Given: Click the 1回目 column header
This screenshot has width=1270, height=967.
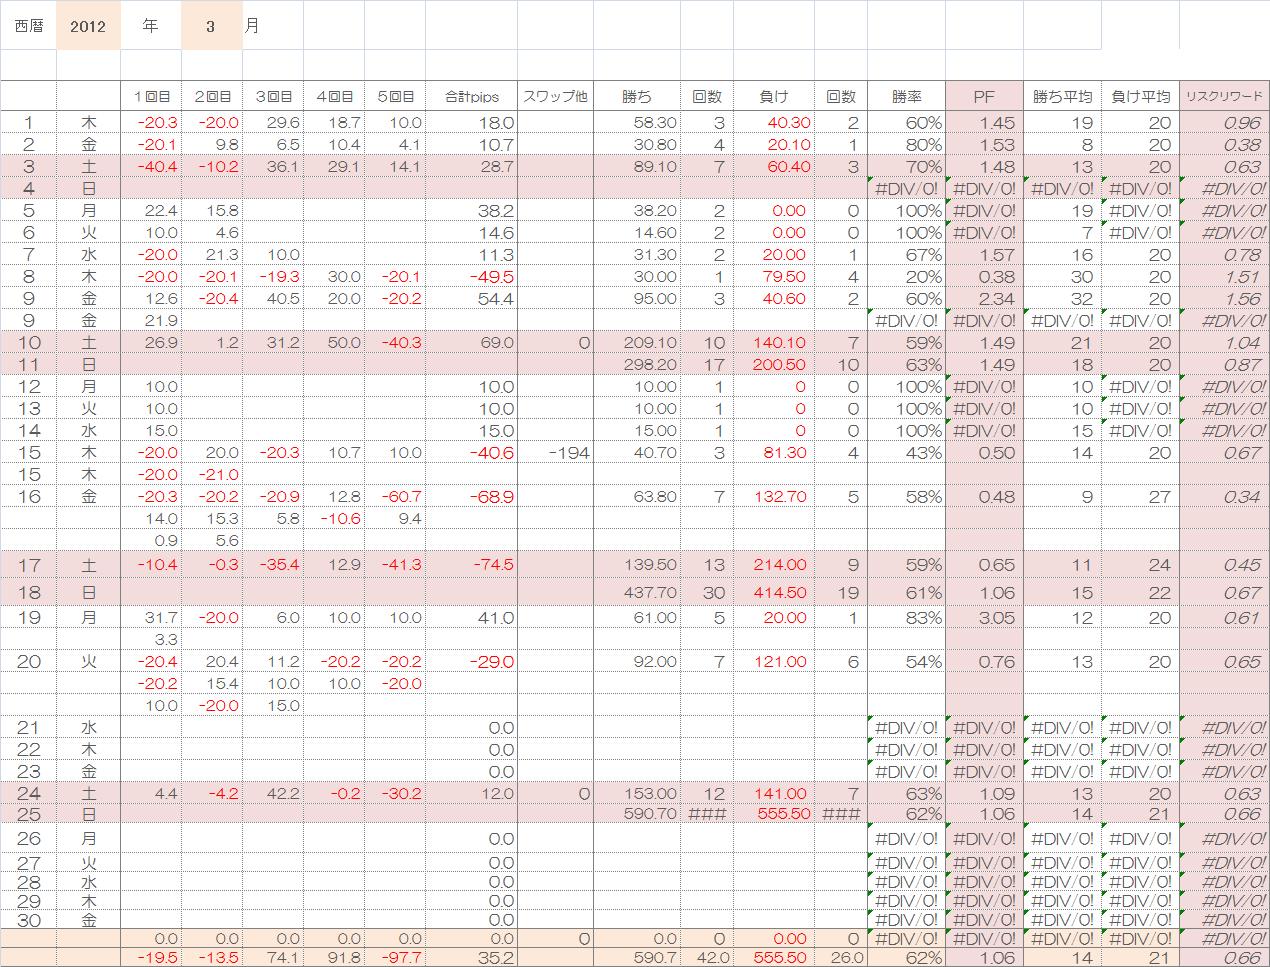Looking at the screenshot, I should click(x=151, y=96).
